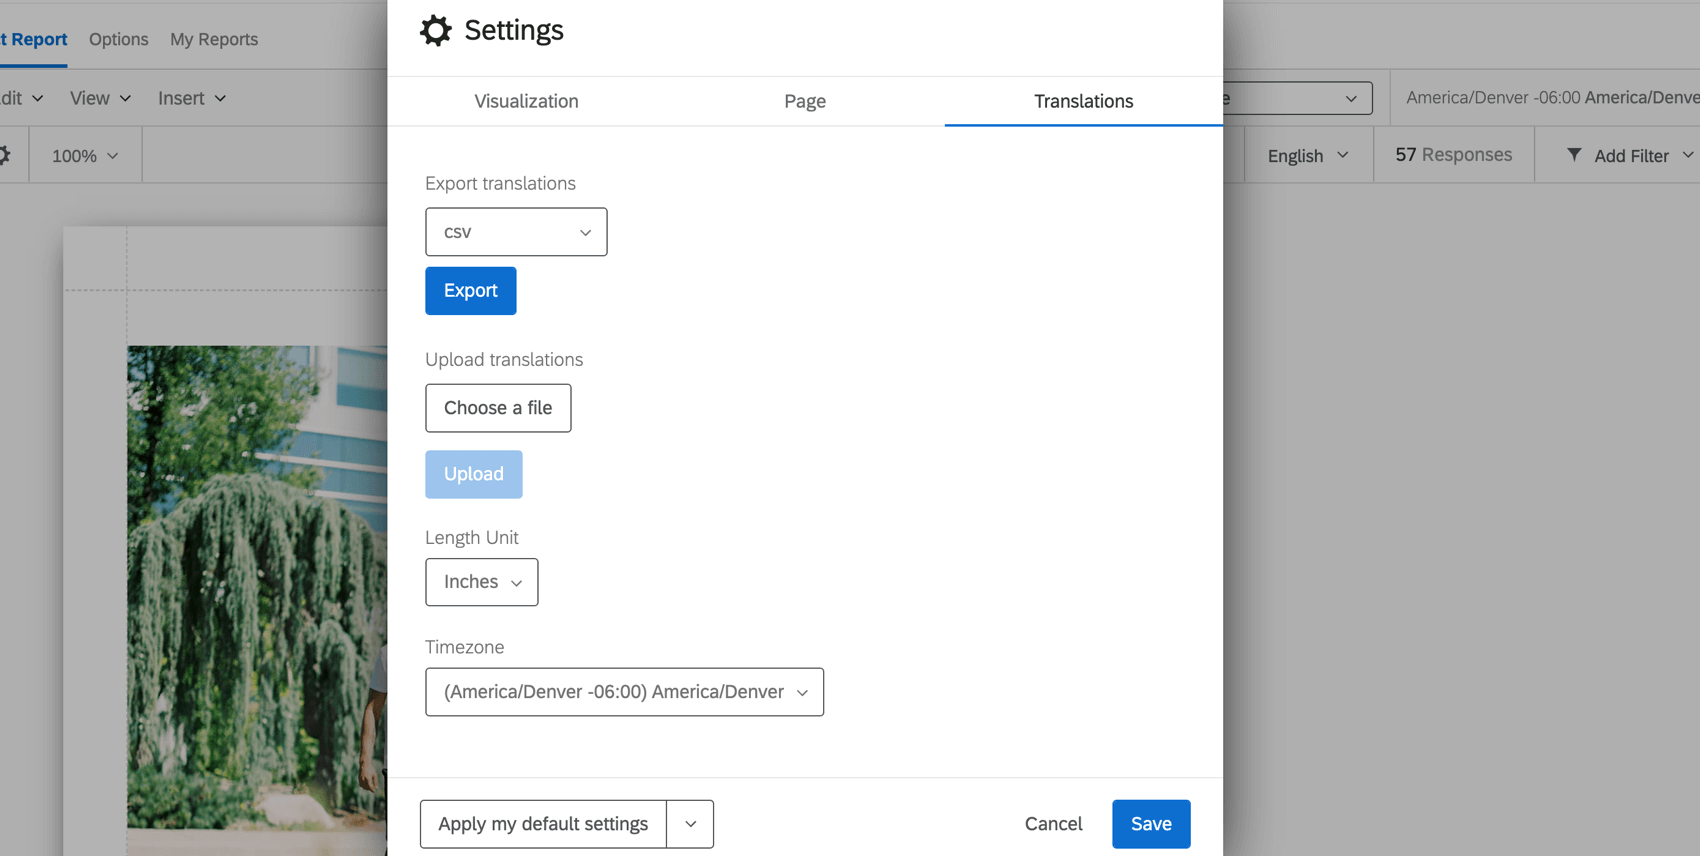Open the csv export format dropdown
Viewport: 1700px width, 856px height.
pyautogui.click(x=516, y=232)
